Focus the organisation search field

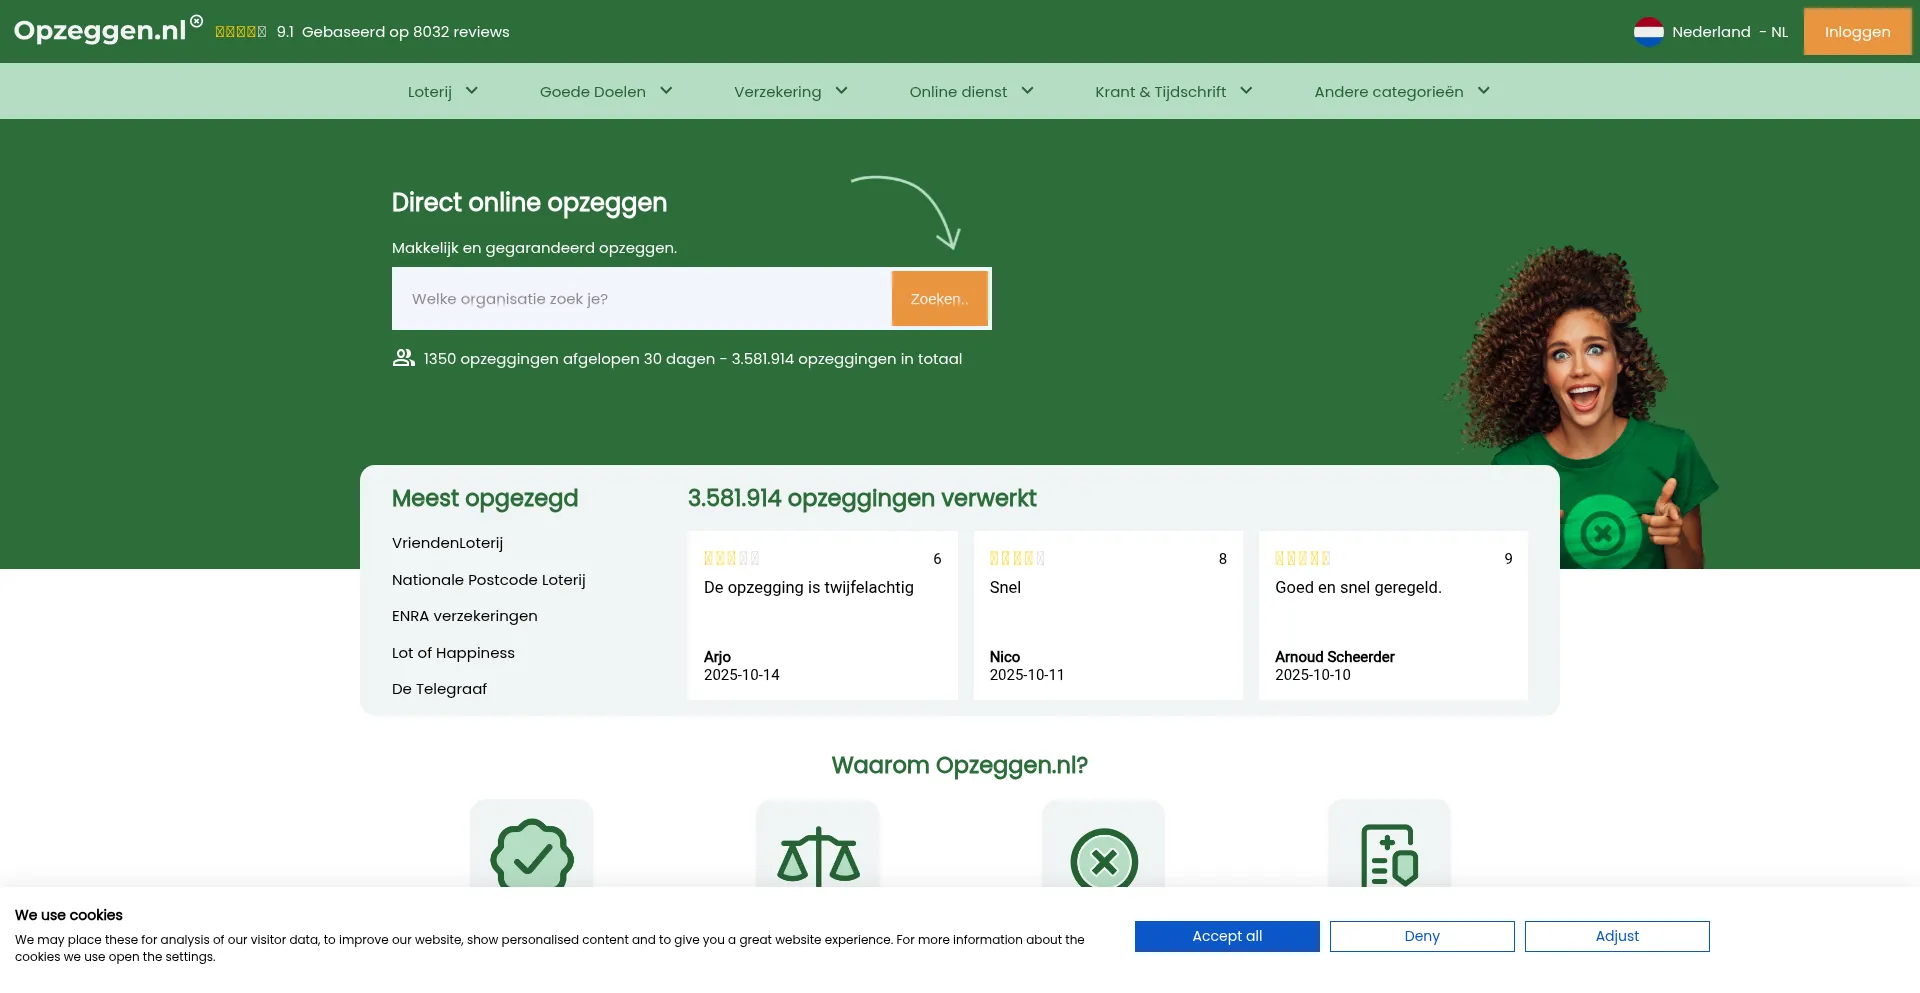[641, 299]
